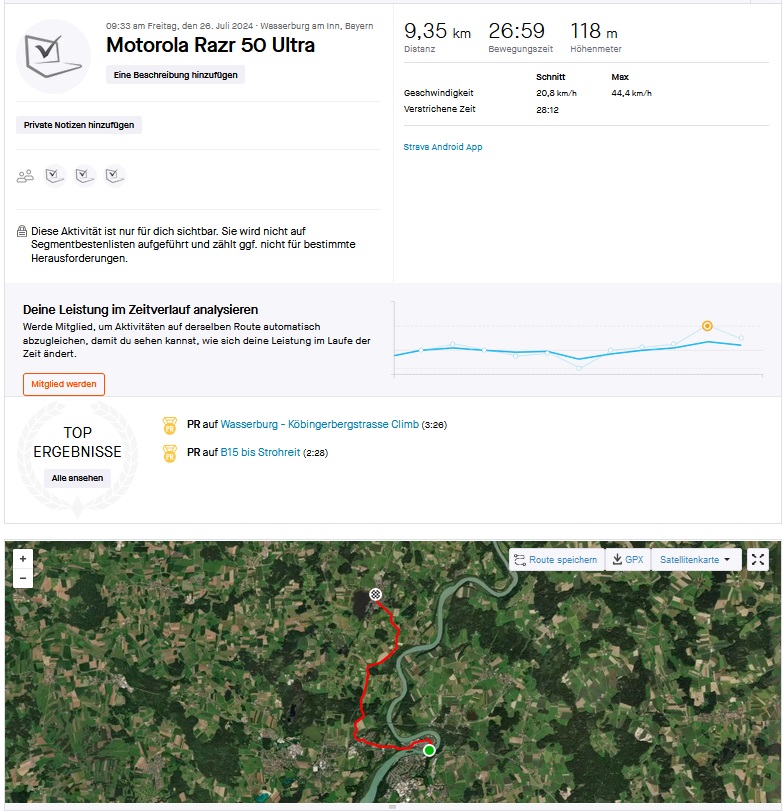Viewport: 783px width, 811px height.
Task: Click the PR medal beside Köbingerbergstrasse Climb
Action: click(169, 425)
